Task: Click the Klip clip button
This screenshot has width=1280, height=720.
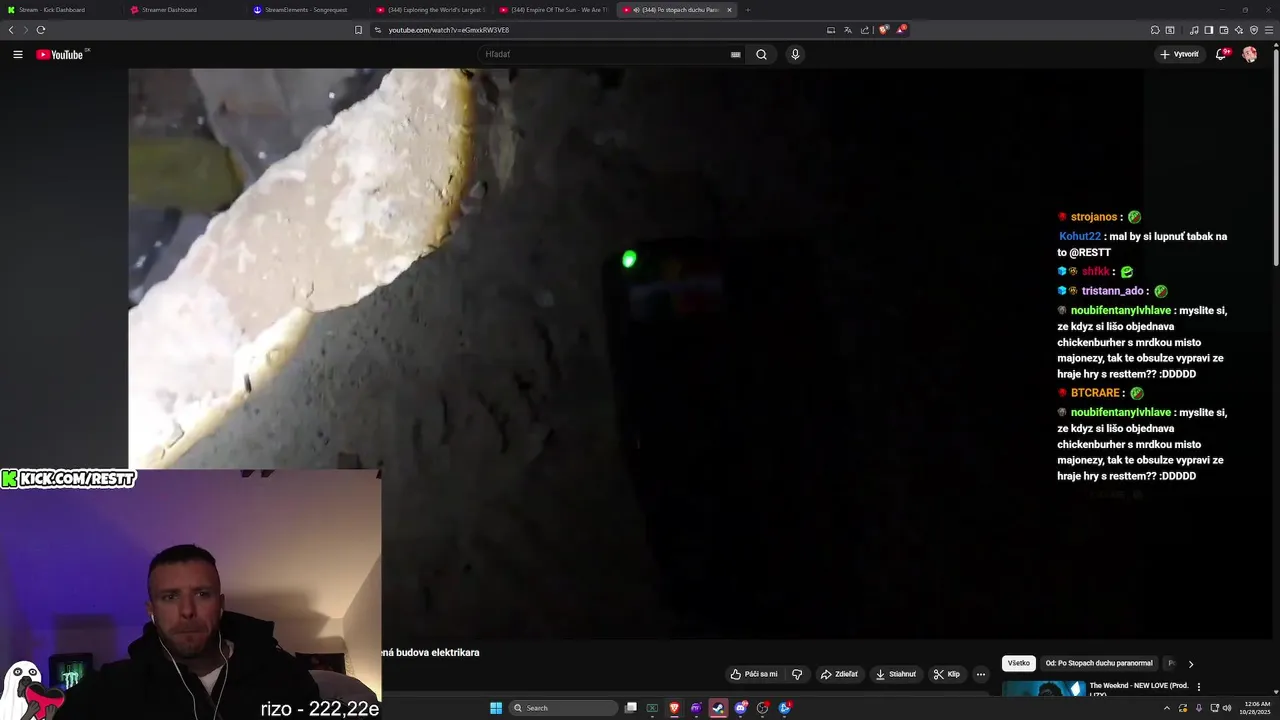Action: 946,674
